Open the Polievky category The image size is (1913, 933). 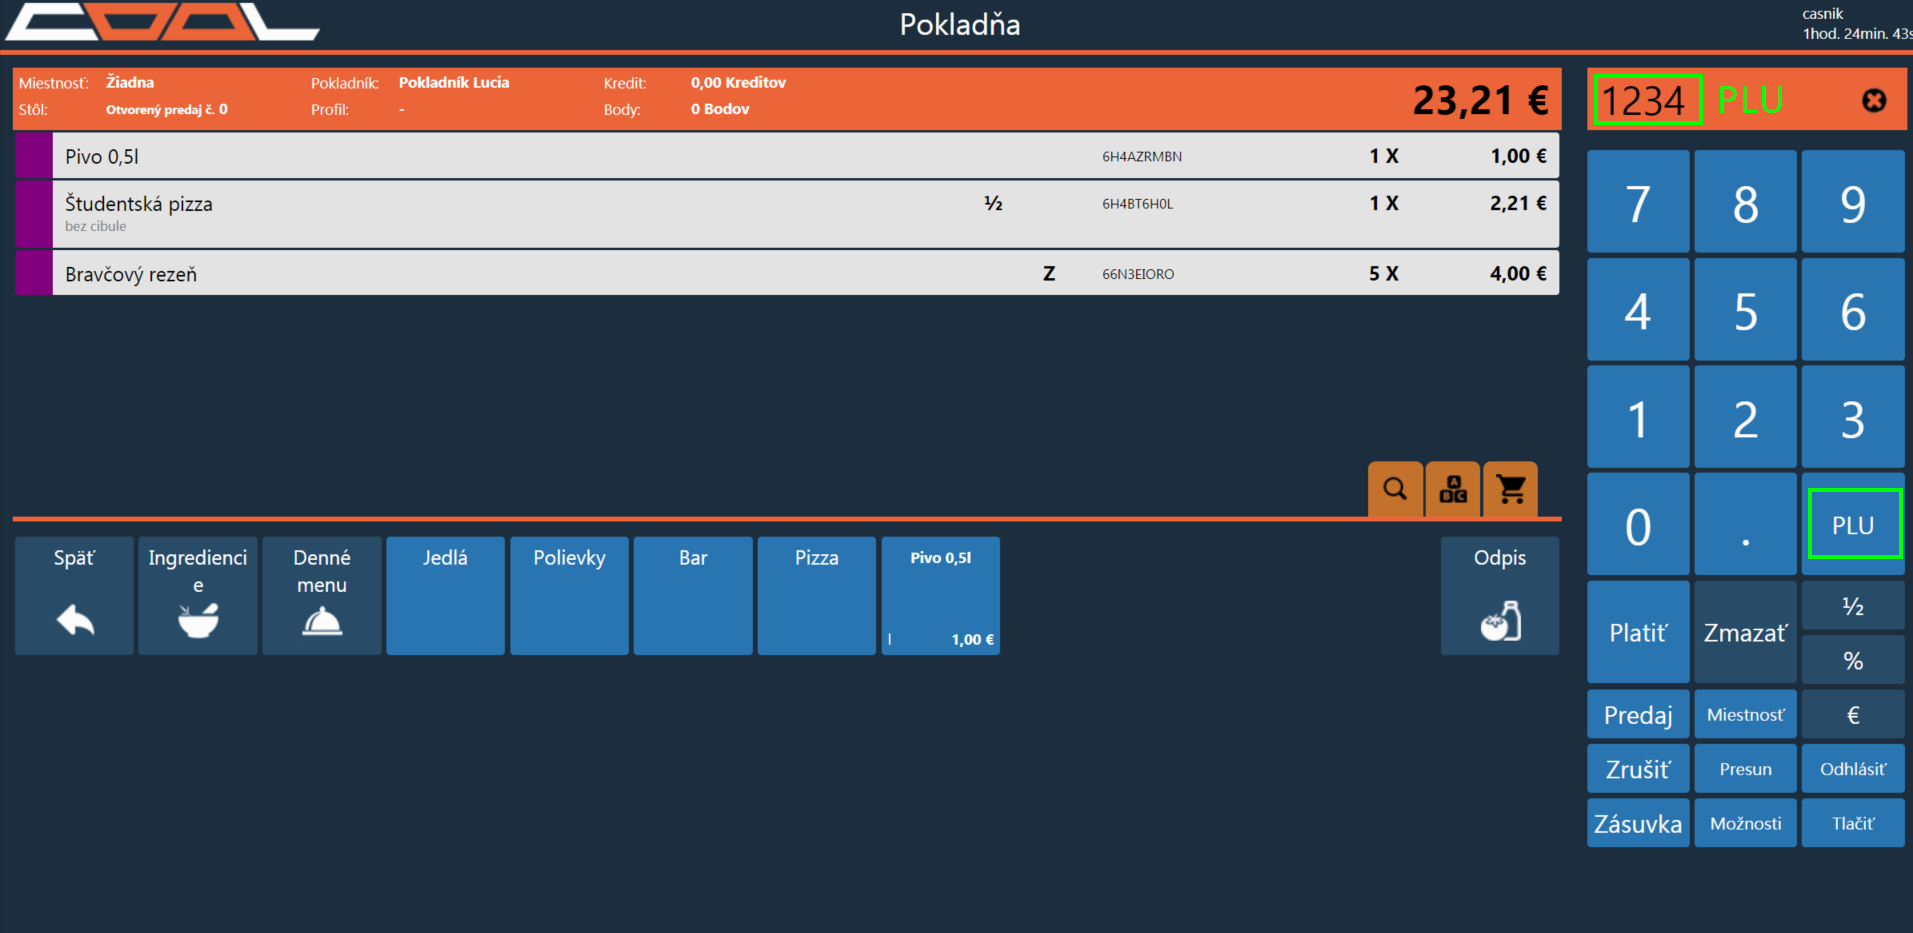click(569, 596)
